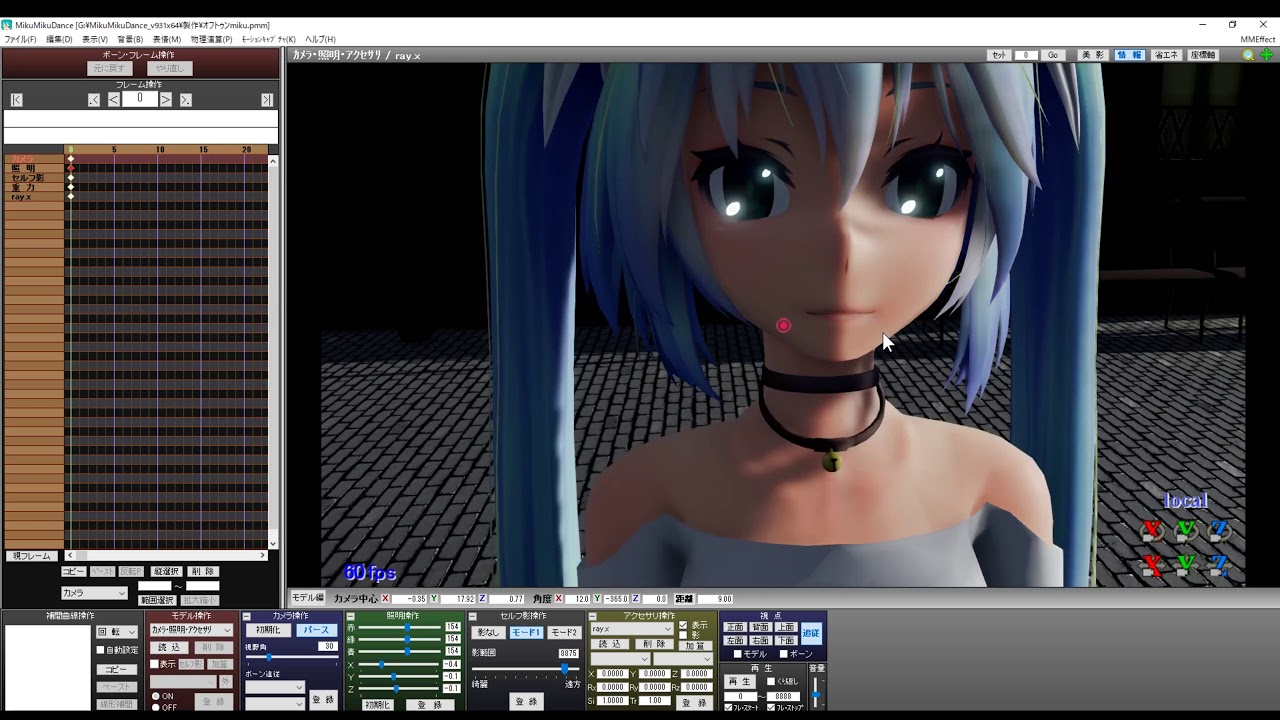Toggle フレ・スタート checkbox
Screen dimensions: 1280x720
[x=728, y=707]
